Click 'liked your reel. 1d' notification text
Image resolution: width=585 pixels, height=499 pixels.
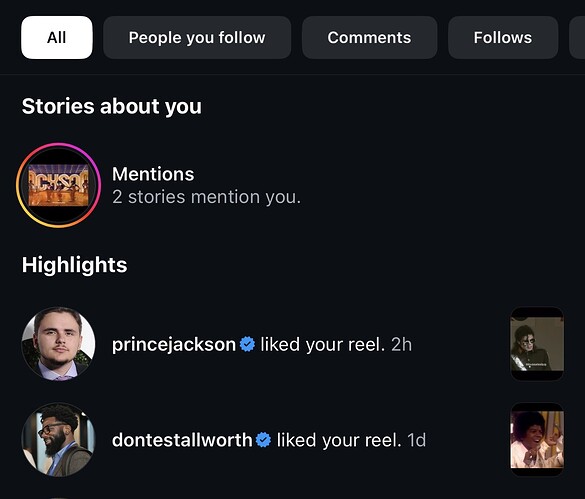[x=351, y=440]
